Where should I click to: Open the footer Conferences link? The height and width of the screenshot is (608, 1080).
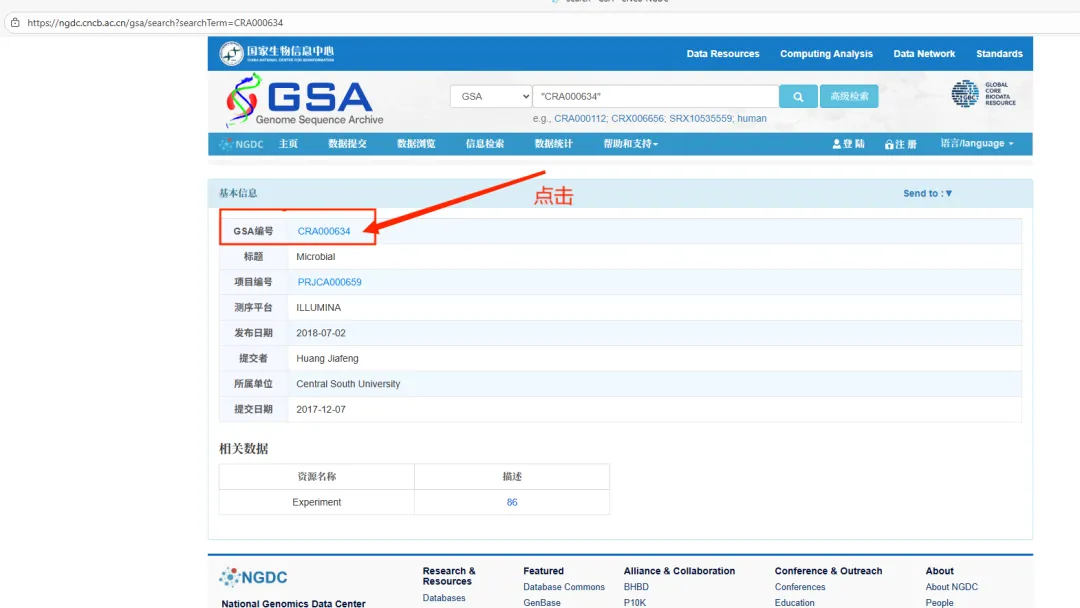[800, 587]
